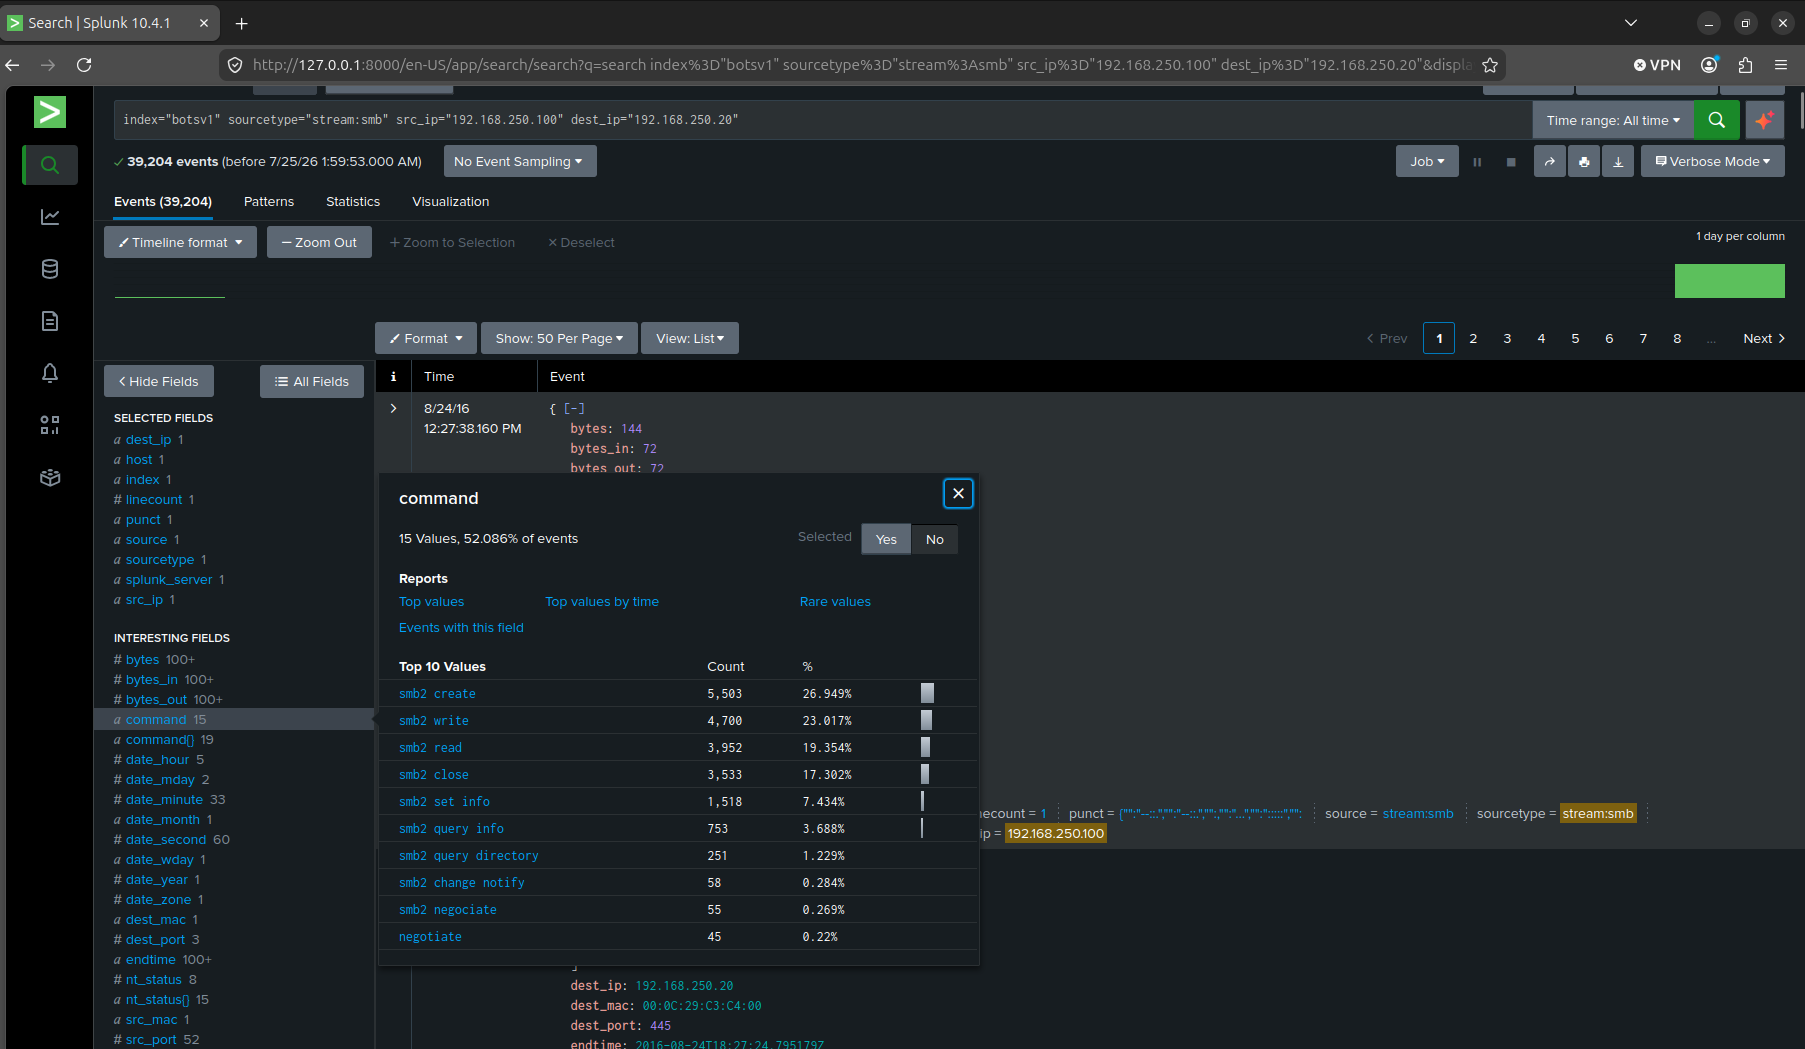Switch to the Patterns tab
This screenshot has height=1049, width=1805.
[x=269, y=202]
